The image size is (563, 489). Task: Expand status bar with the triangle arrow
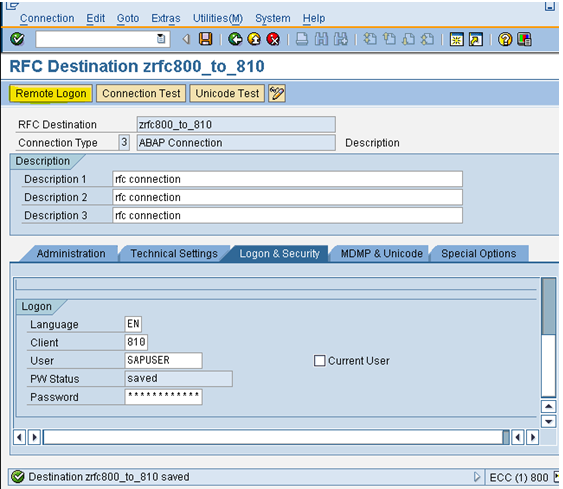pyautogui.click(x=476, y=477)
